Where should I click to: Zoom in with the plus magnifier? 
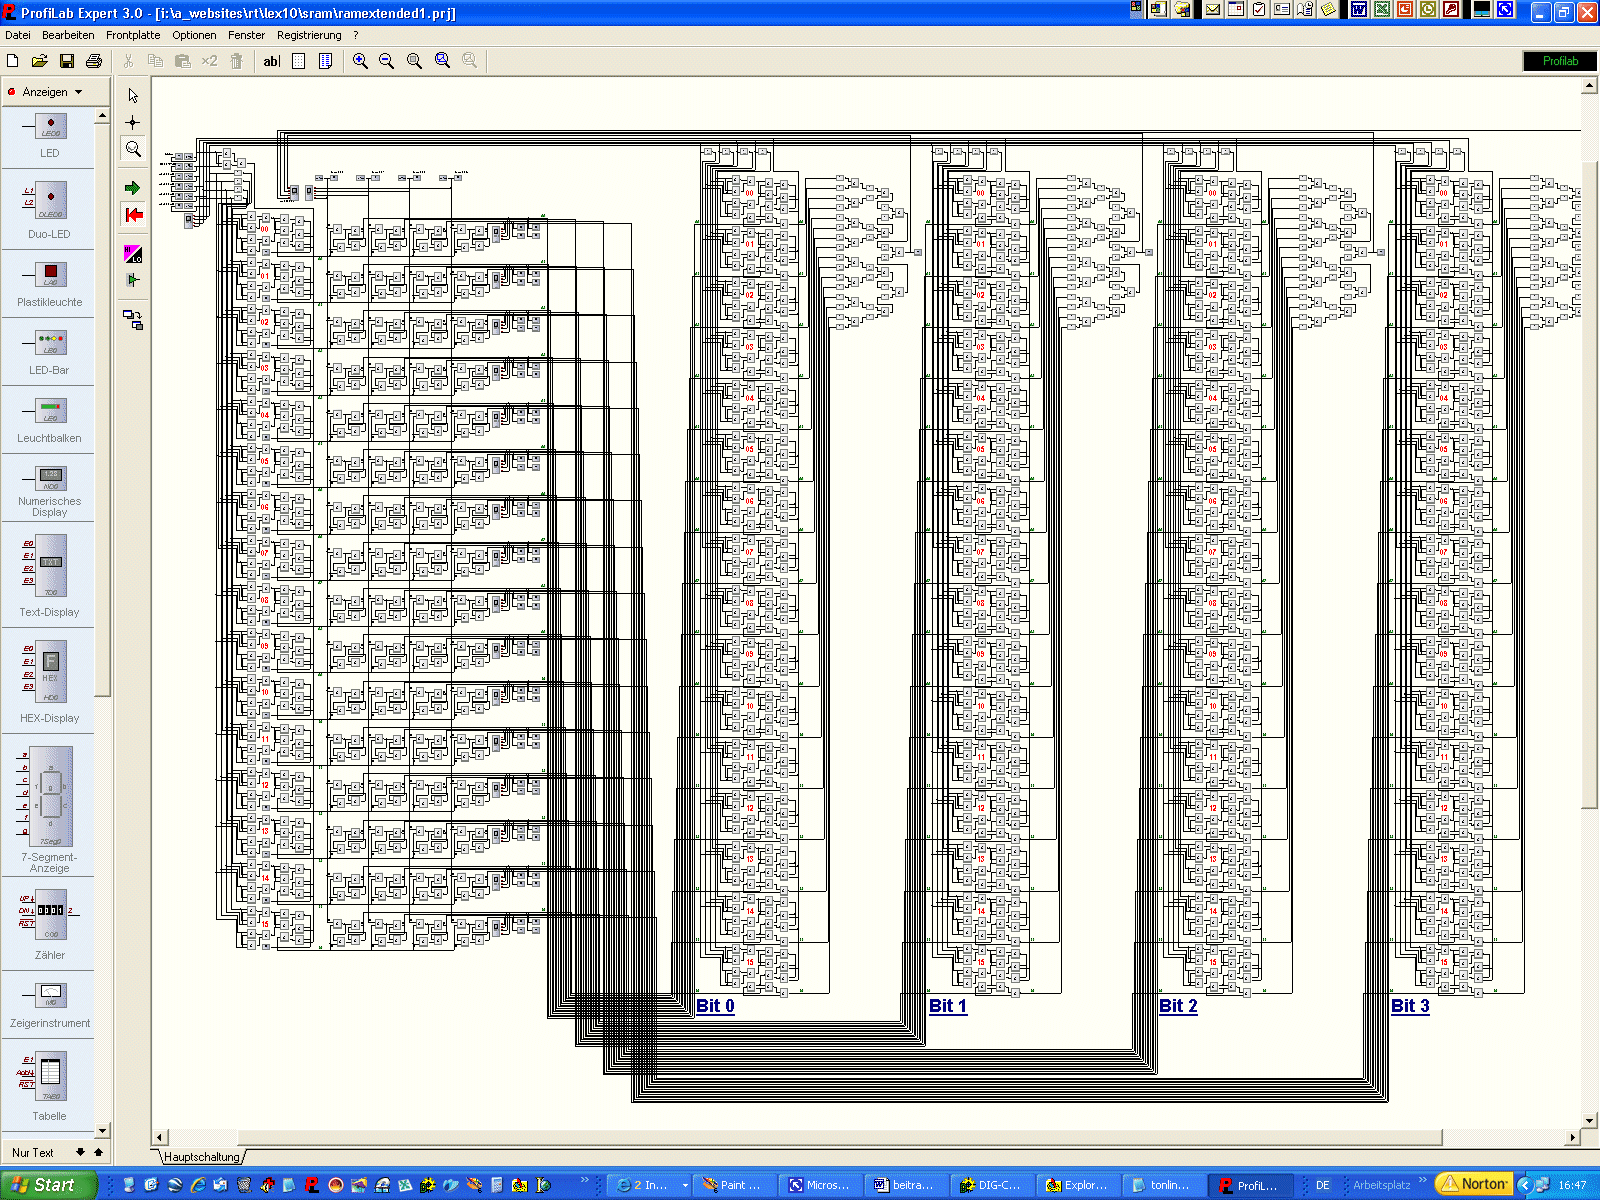(360, 61)
